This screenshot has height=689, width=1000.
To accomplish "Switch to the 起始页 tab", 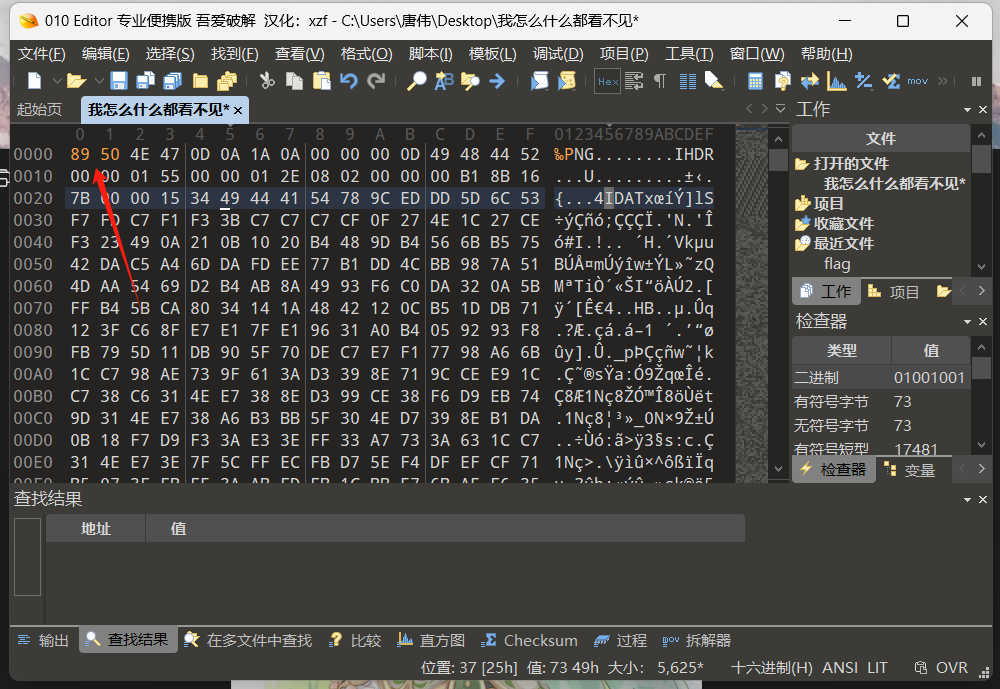I will coord(40,110).
